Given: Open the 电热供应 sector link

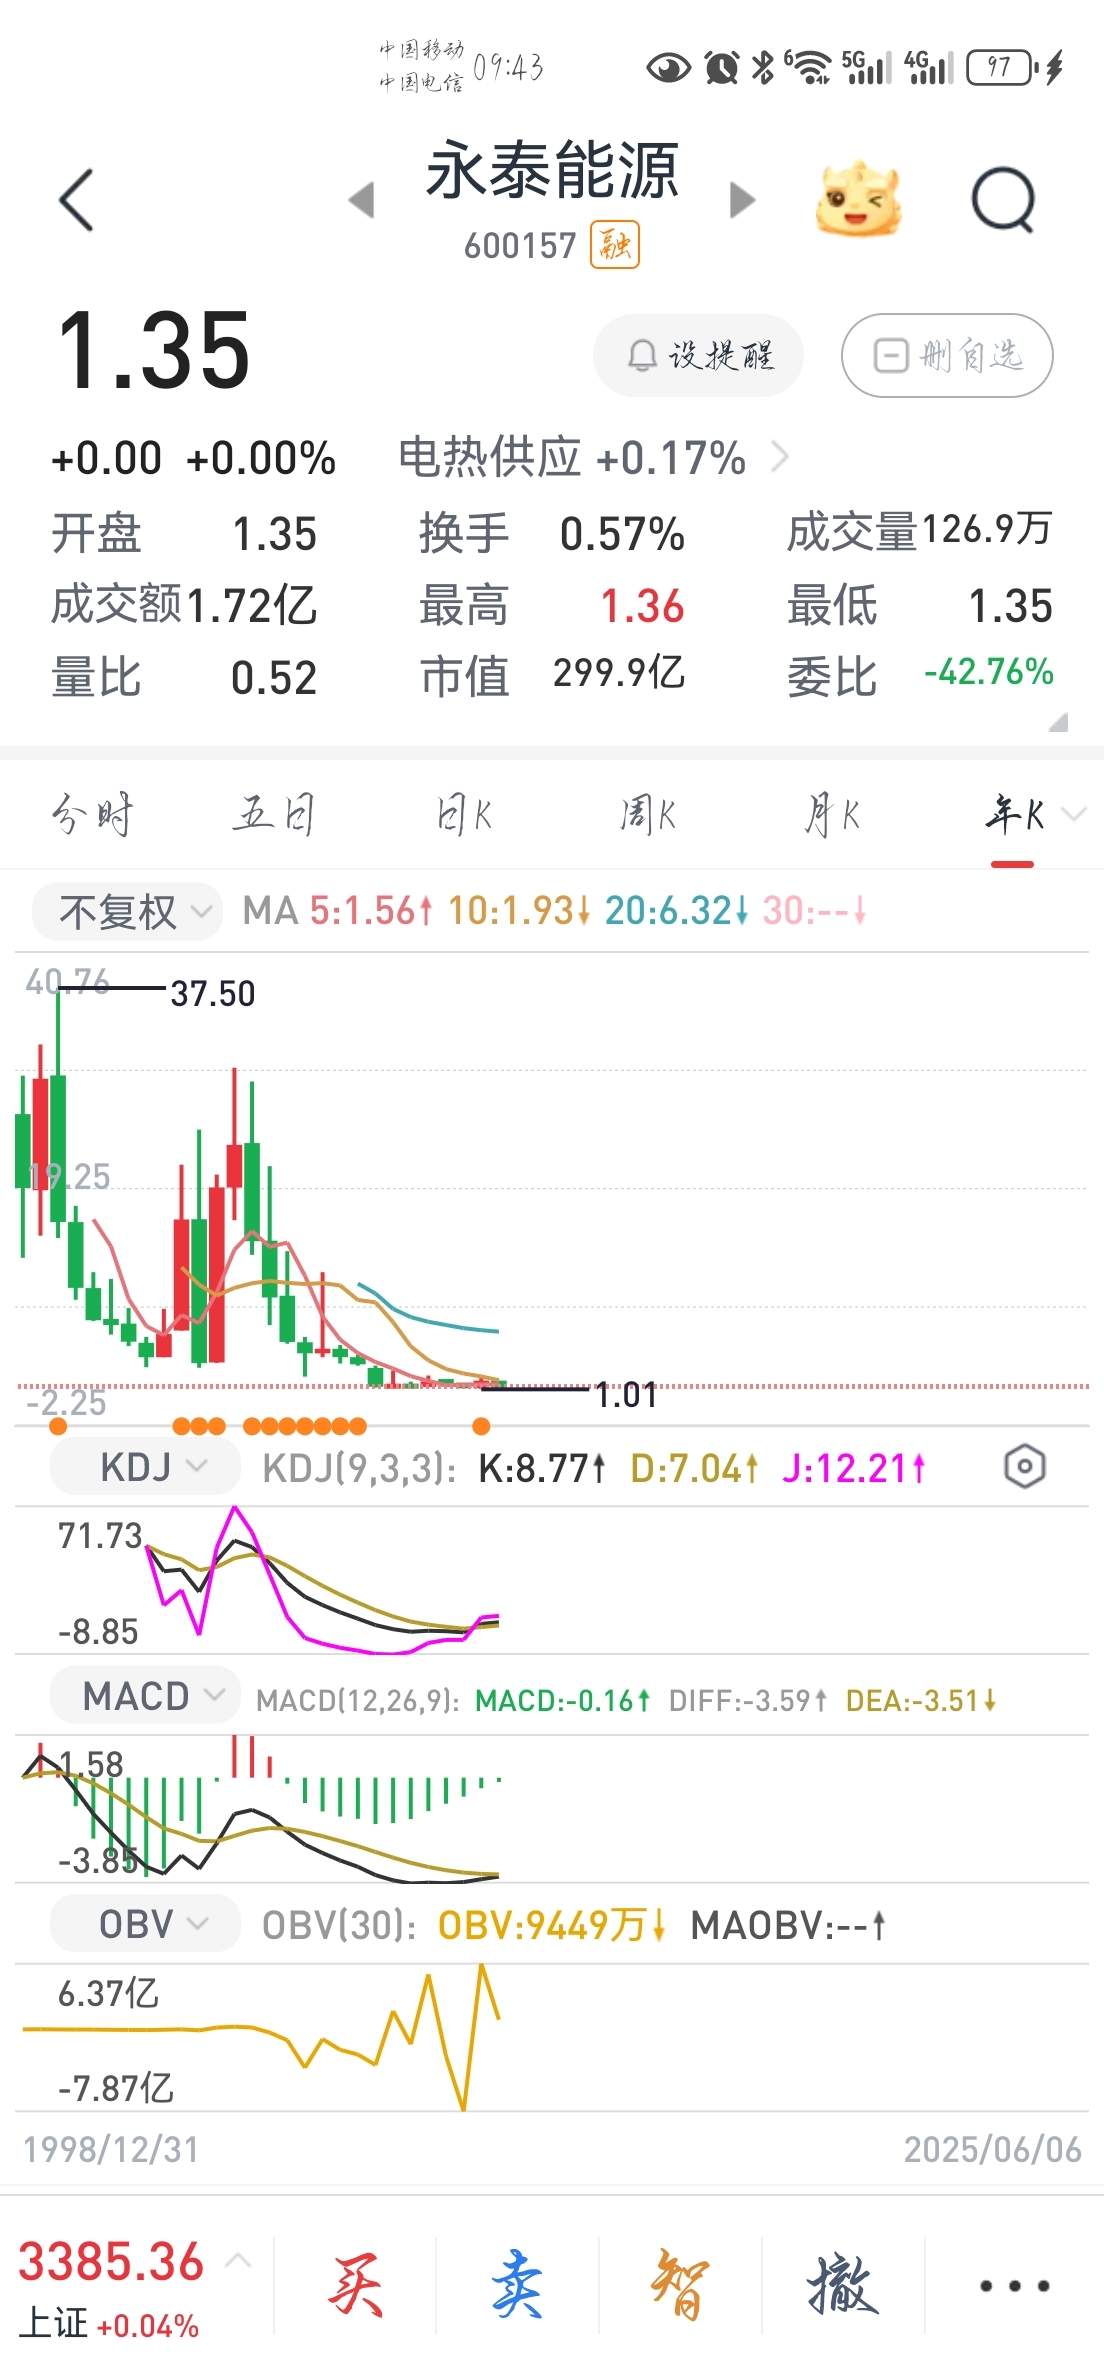Looking at the screenshot, I should [593, 458].
